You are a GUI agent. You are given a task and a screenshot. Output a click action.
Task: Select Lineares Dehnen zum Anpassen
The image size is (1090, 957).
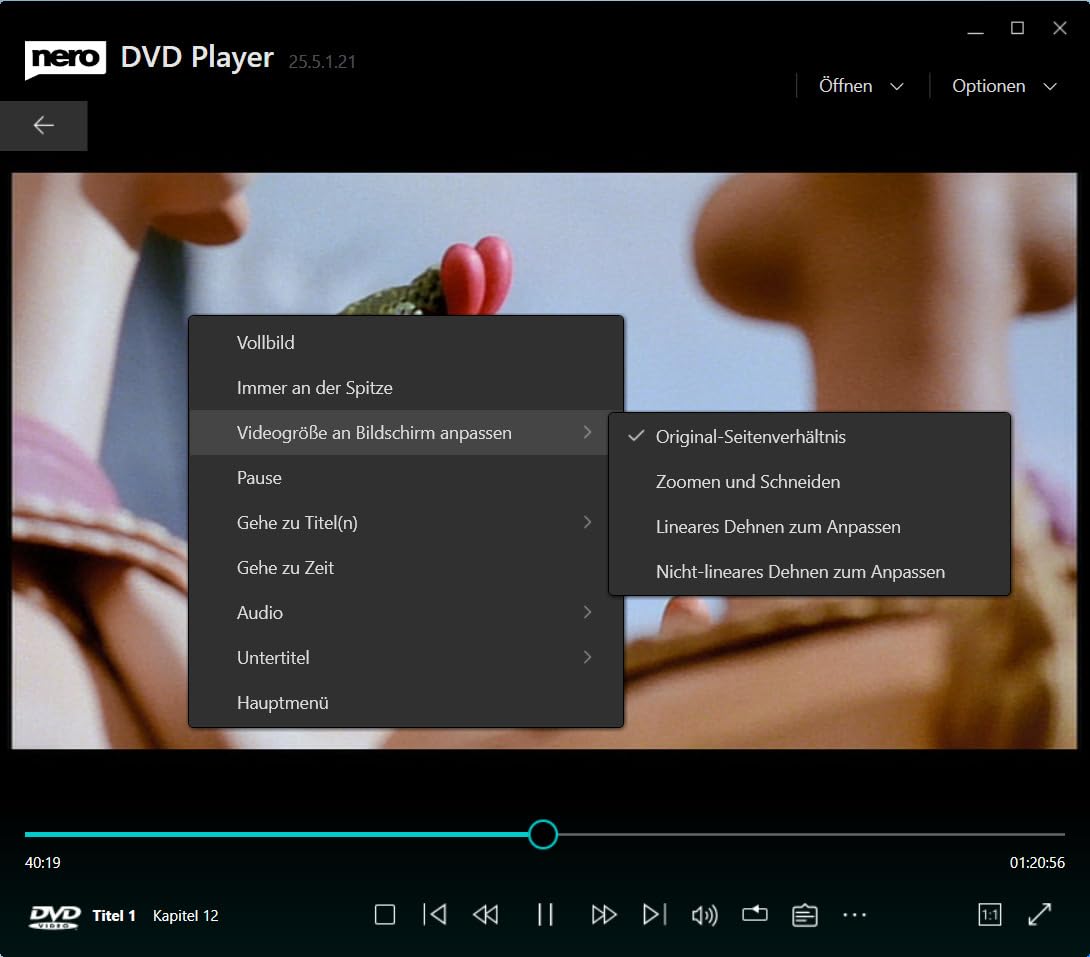[x=809, y=527]
